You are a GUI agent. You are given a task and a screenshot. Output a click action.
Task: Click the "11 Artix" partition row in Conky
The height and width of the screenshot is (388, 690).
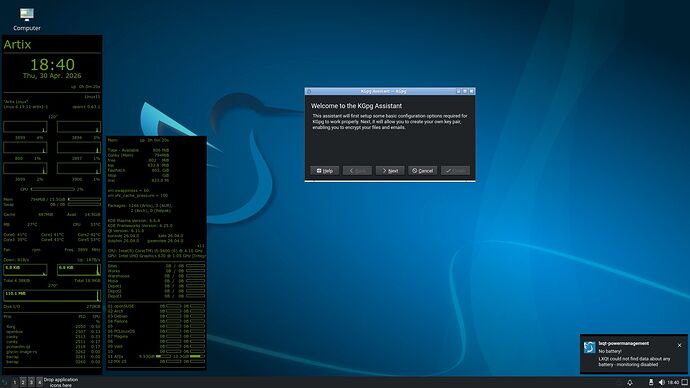click(156, 356)
